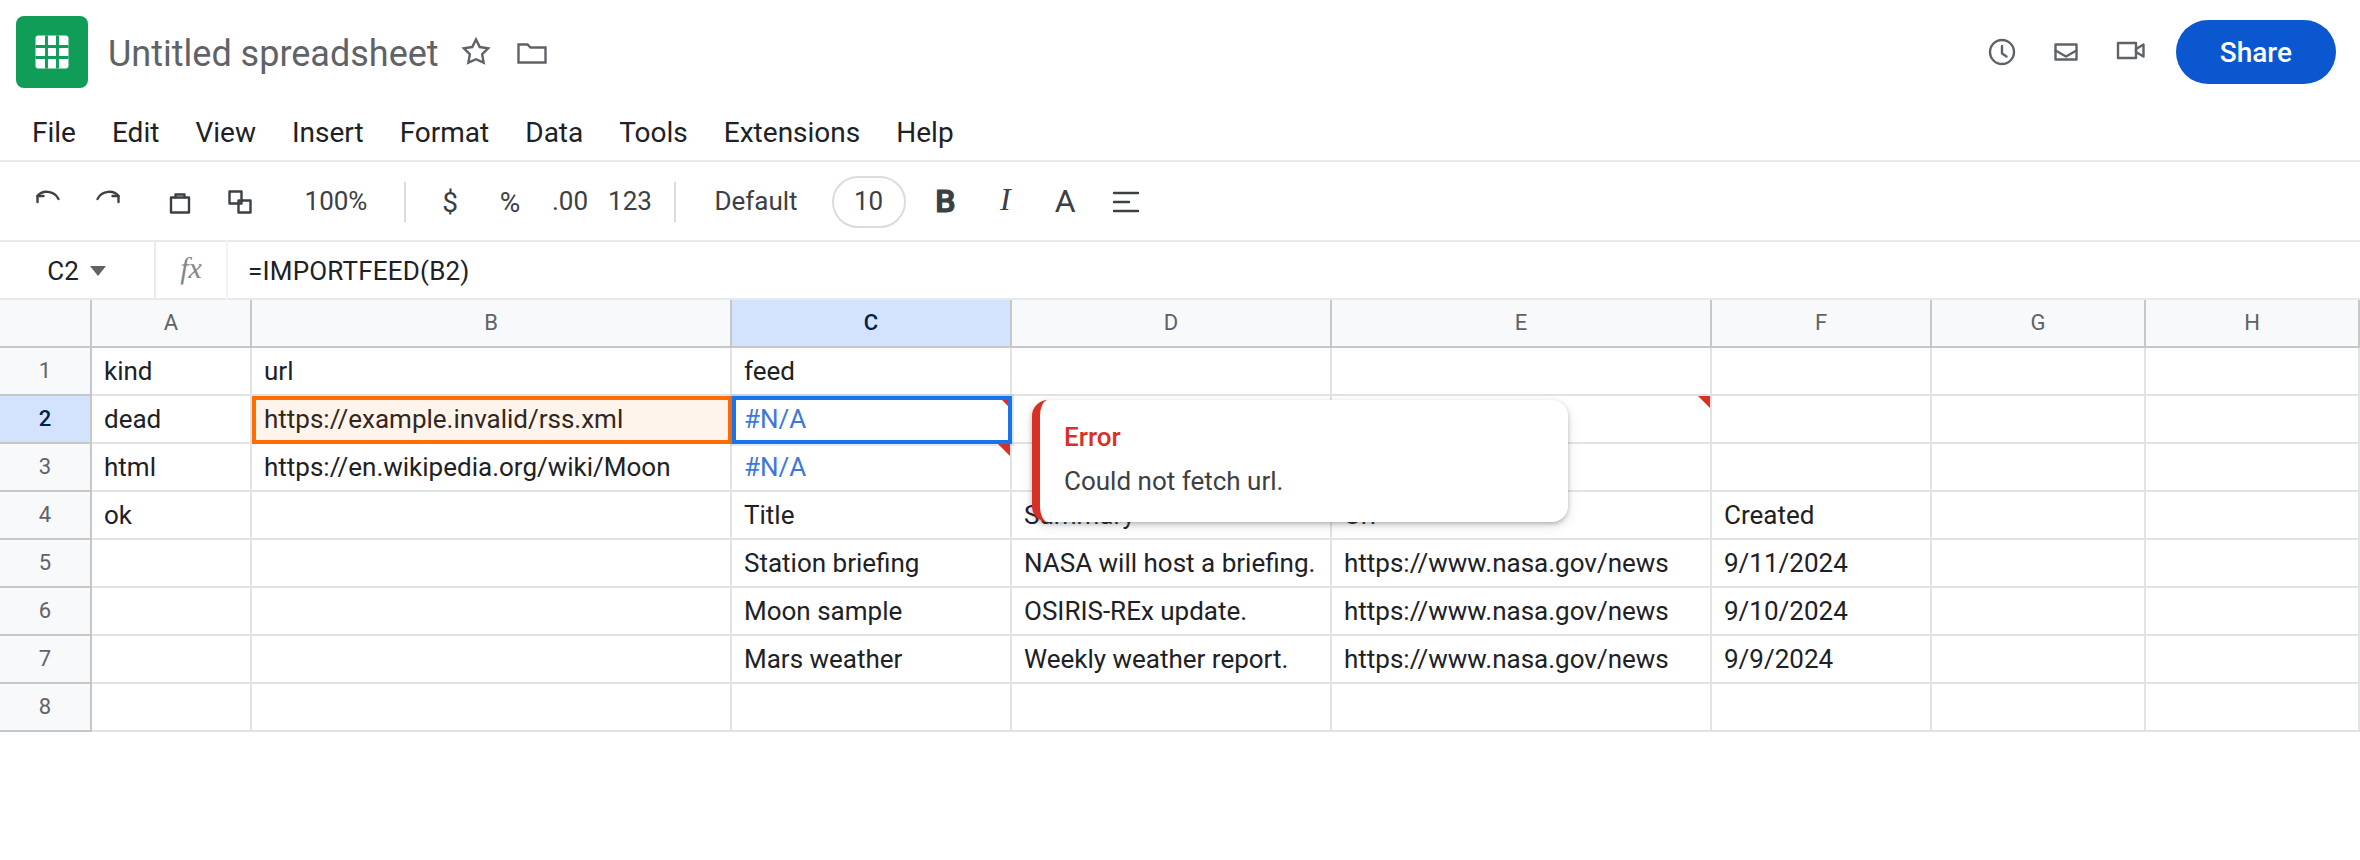Toggle bold formatting
2360x860 pixels.
[x=945, y=202]
